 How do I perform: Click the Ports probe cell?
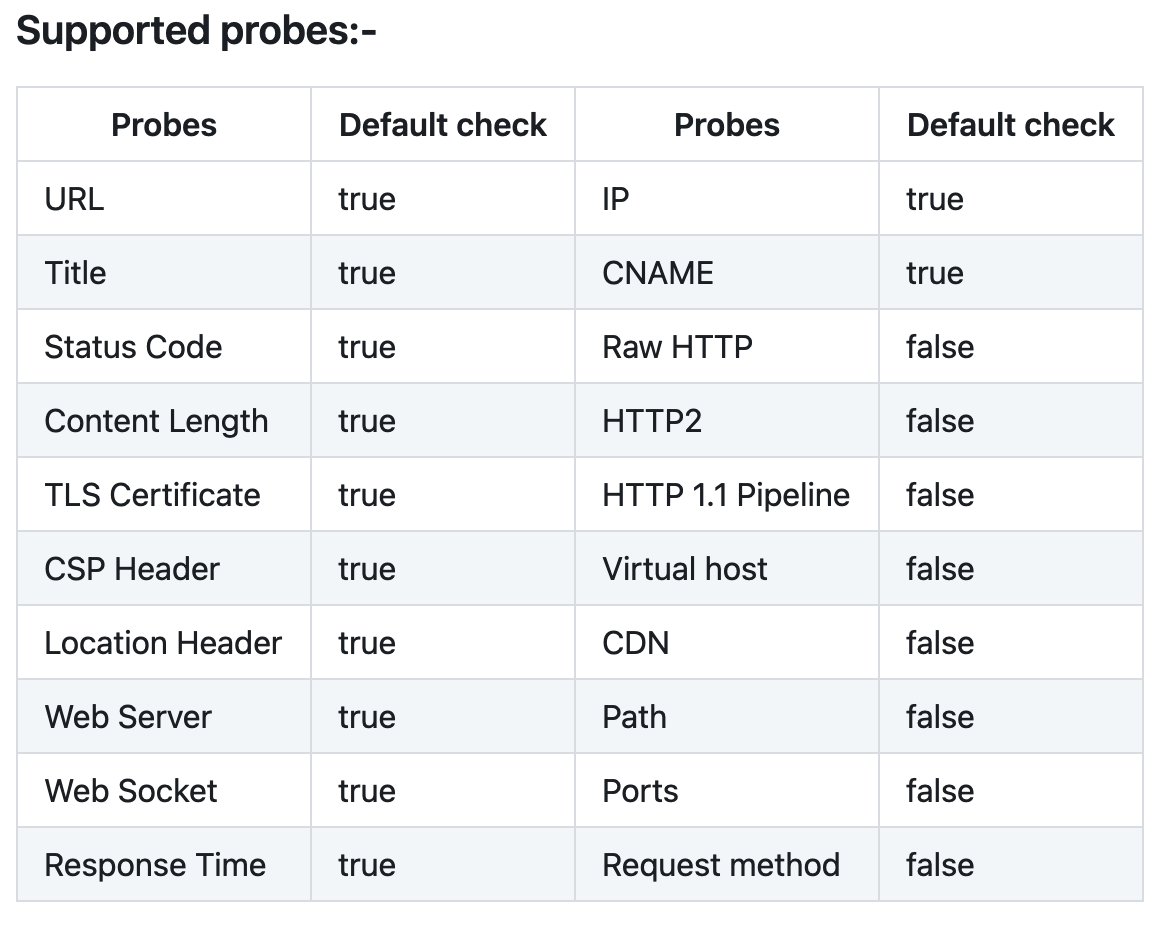click(727, 790)
